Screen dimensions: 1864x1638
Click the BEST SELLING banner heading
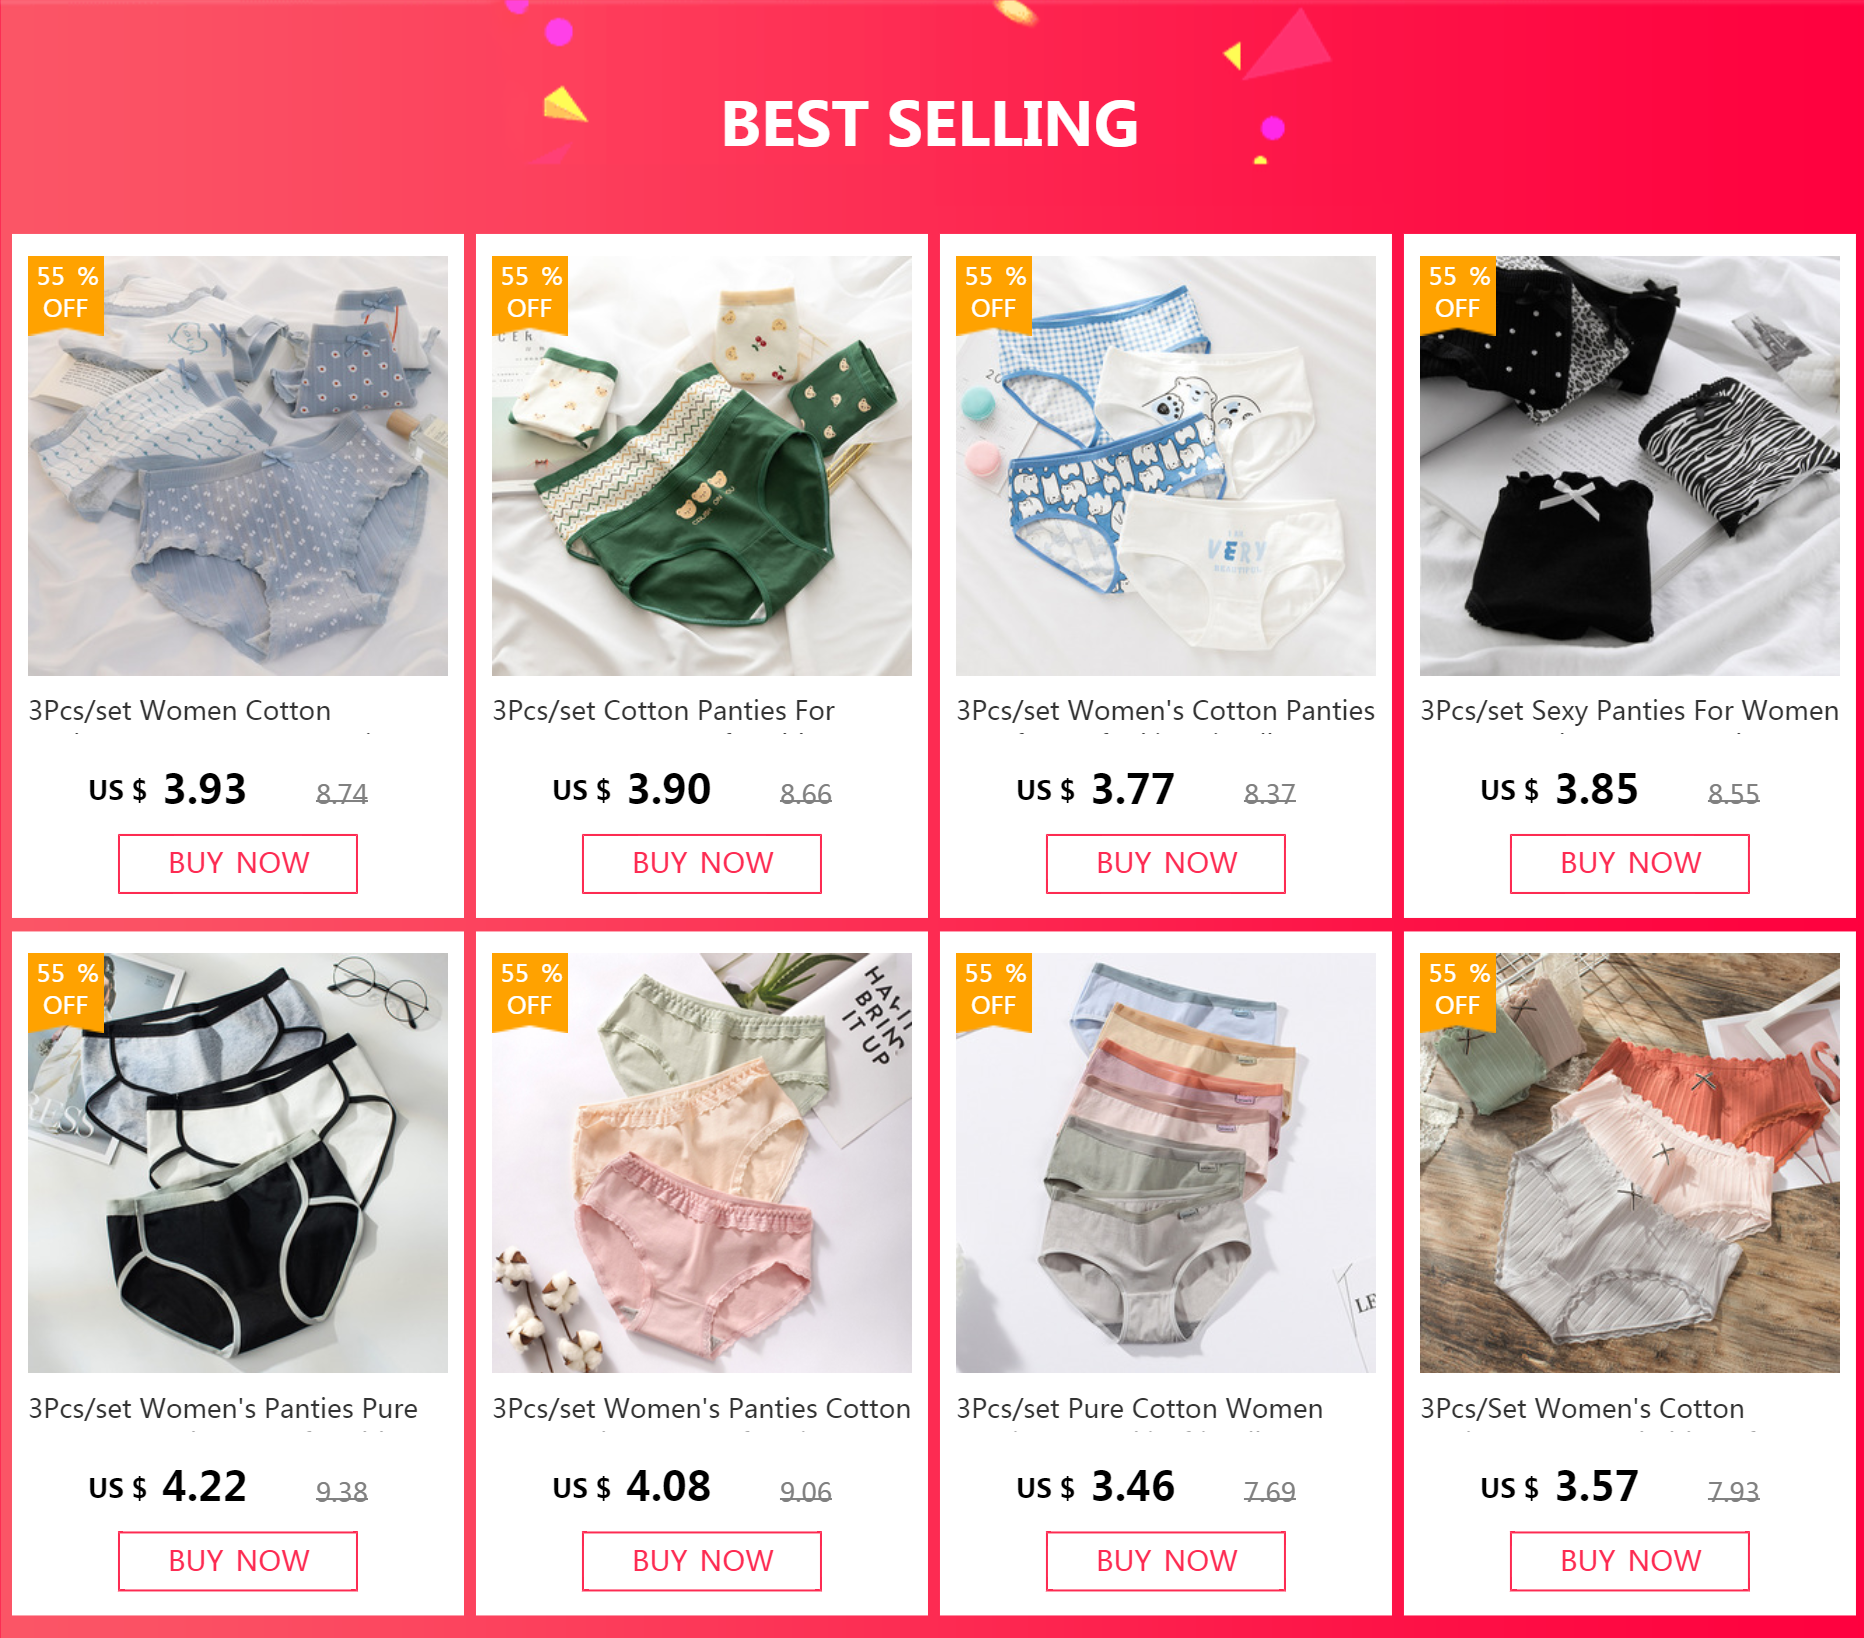point(930,124)
